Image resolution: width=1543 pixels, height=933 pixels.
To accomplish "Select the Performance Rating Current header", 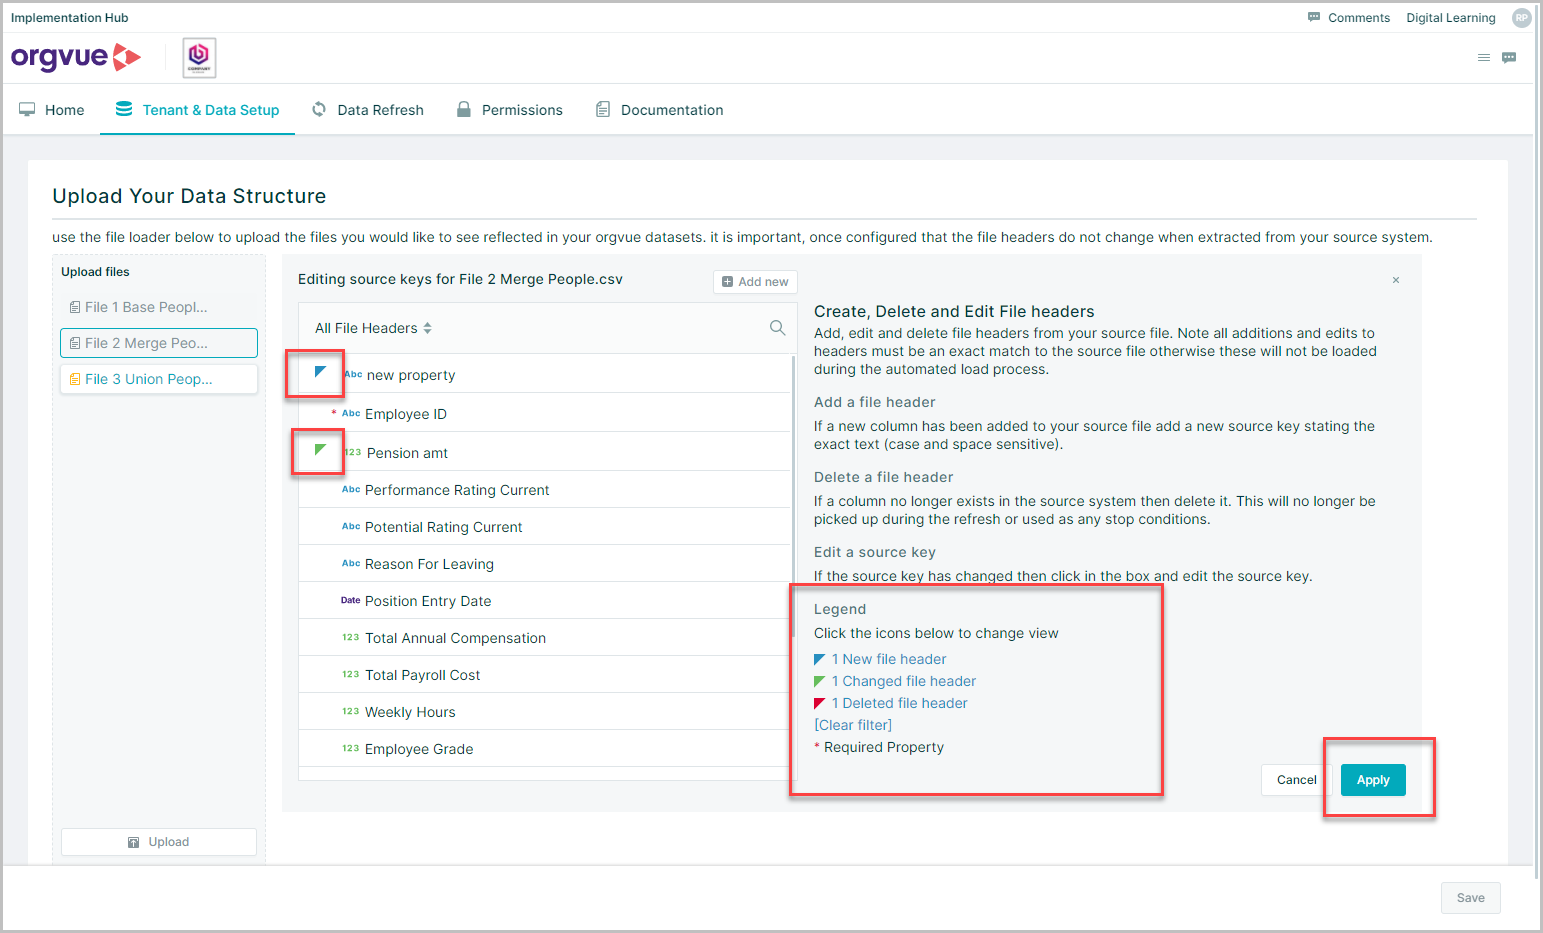I will click(544, 490).
